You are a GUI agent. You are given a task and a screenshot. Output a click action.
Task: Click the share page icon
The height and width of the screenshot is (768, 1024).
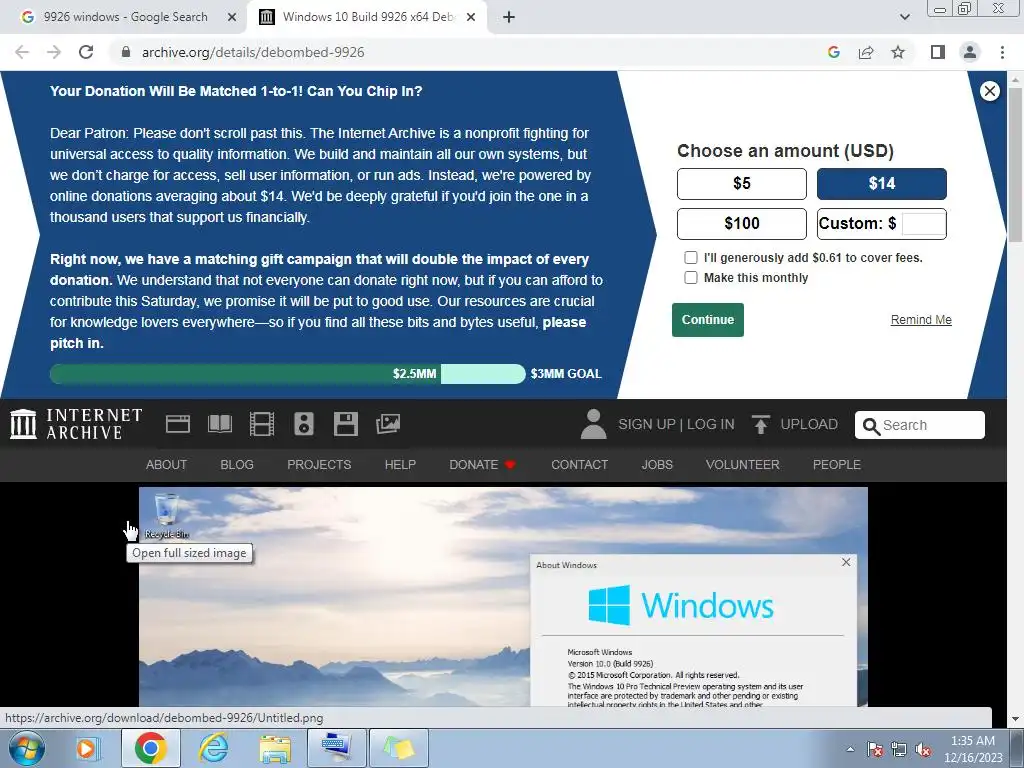[866, 52]
